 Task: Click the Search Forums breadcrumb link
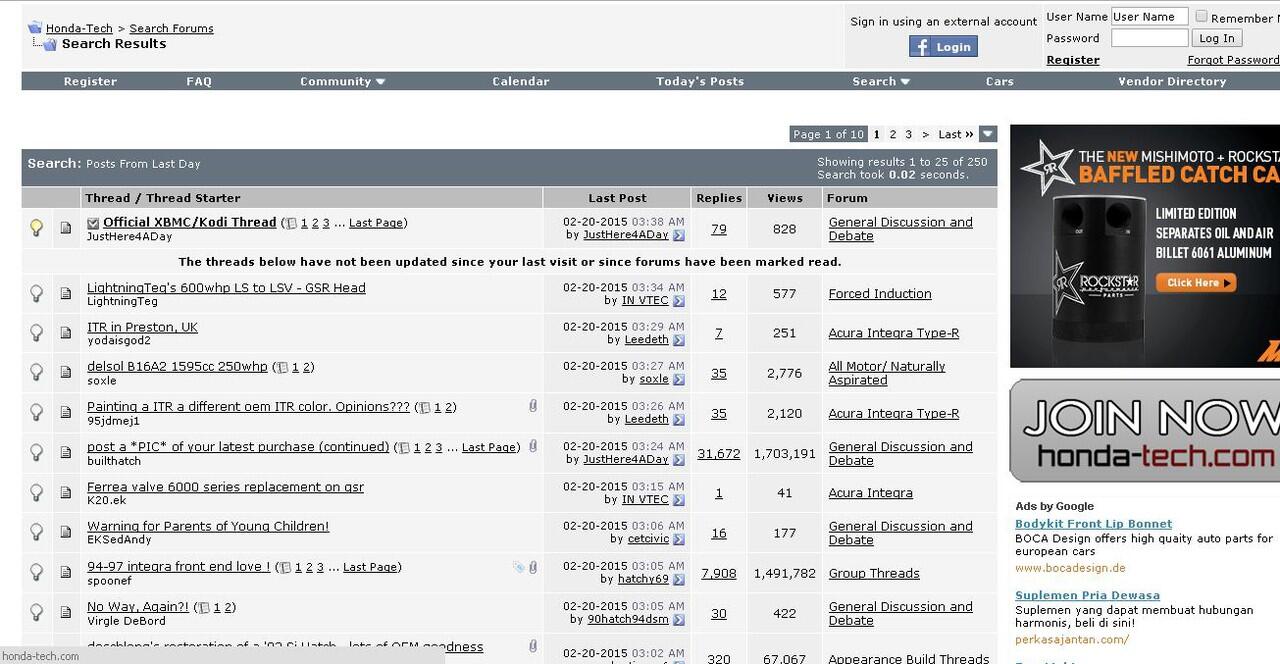[x=171, y=28]
